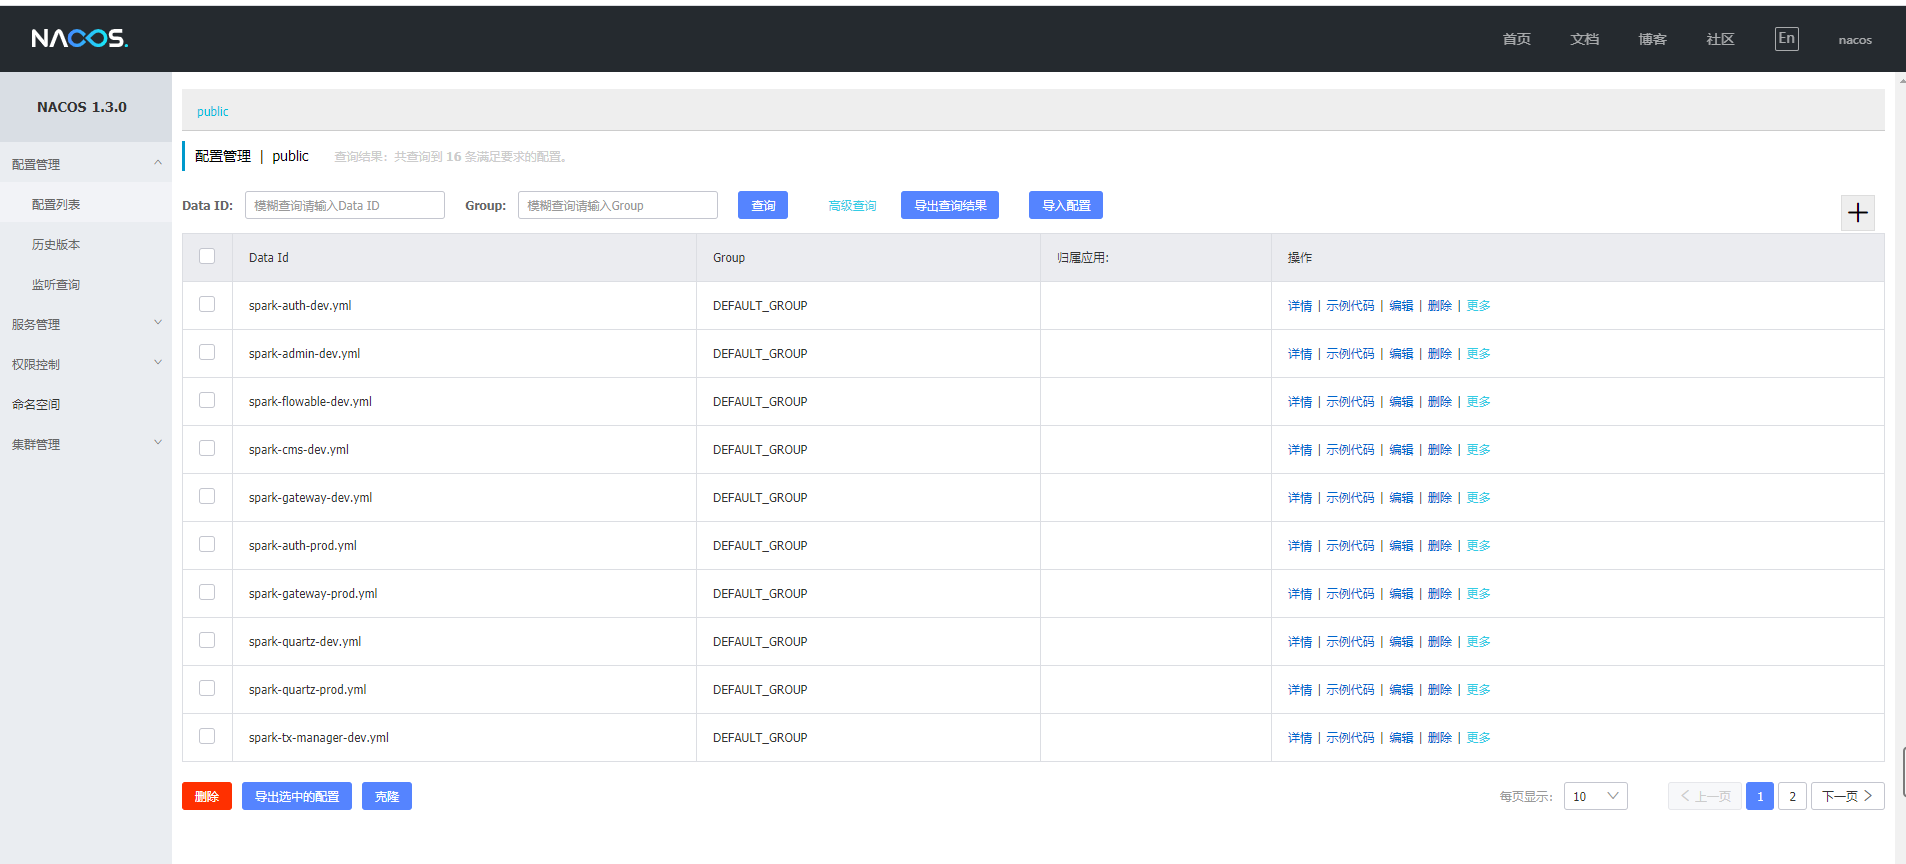Check the box for spark-gateway-dev.yml
The height and width of the screenshot is (864, 1906).
[207, 496]
